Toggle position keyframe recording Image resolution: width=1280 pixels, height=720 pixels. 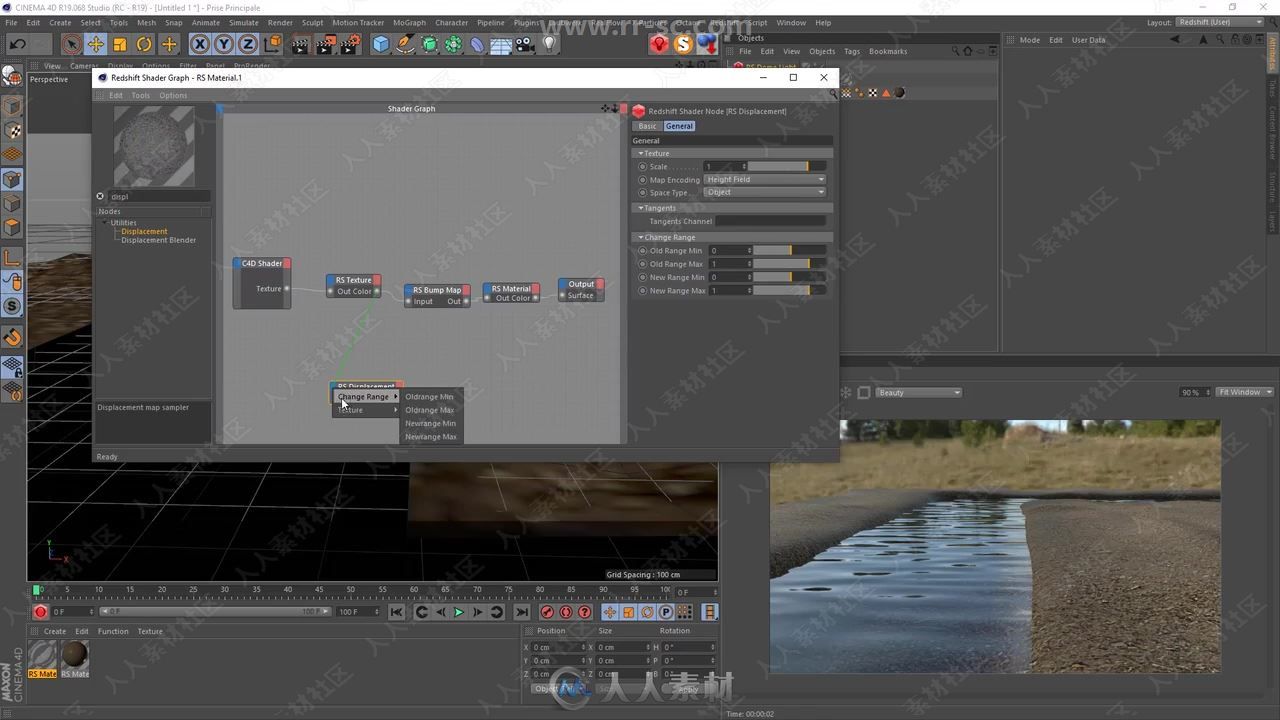(x=610, y=612)
